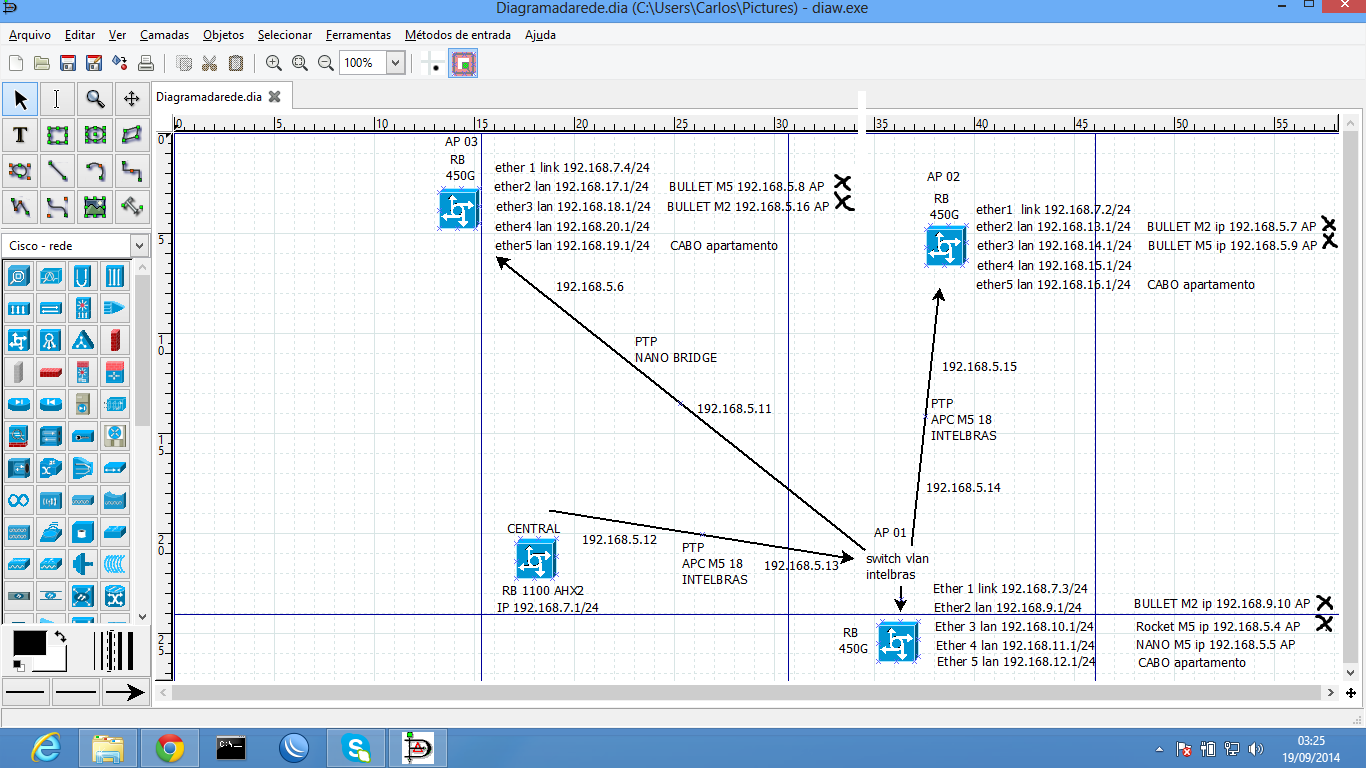Select the Bezier line tool
Screen dimensions: 1366x768
[x=57, y=207]
